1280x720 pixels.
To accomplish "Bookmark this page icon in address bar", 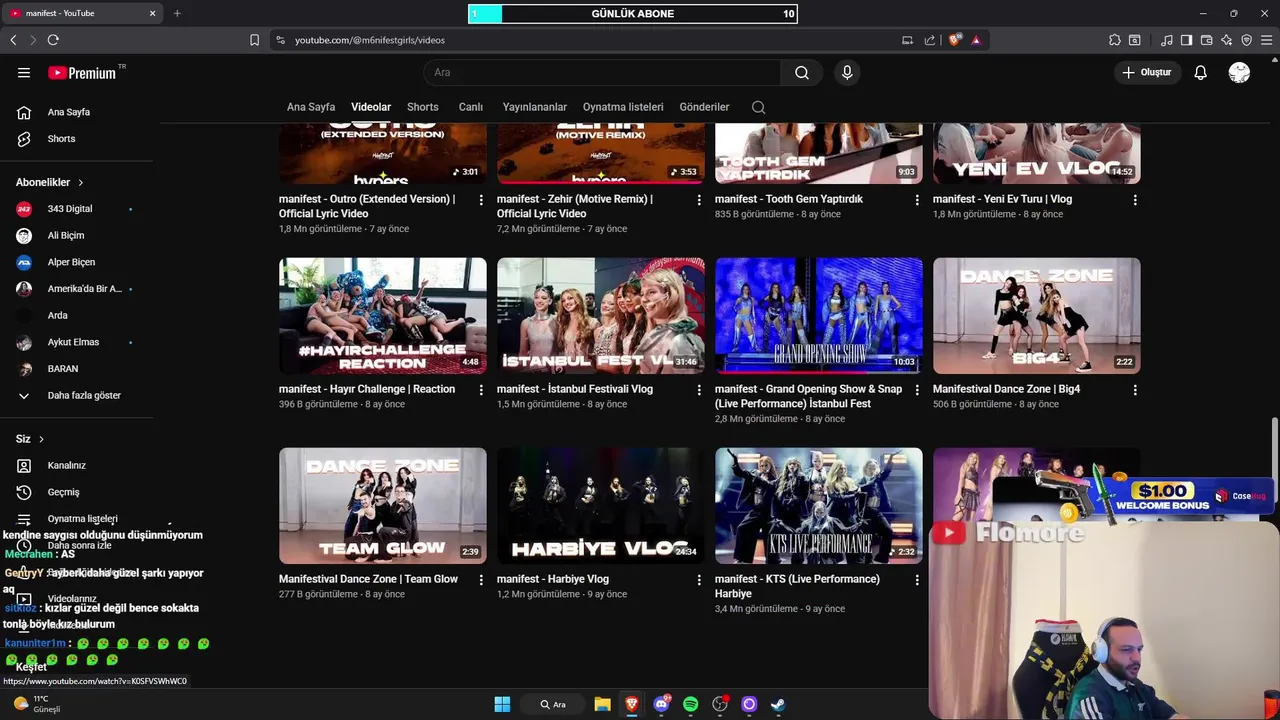I will click(x=254, y=40).
